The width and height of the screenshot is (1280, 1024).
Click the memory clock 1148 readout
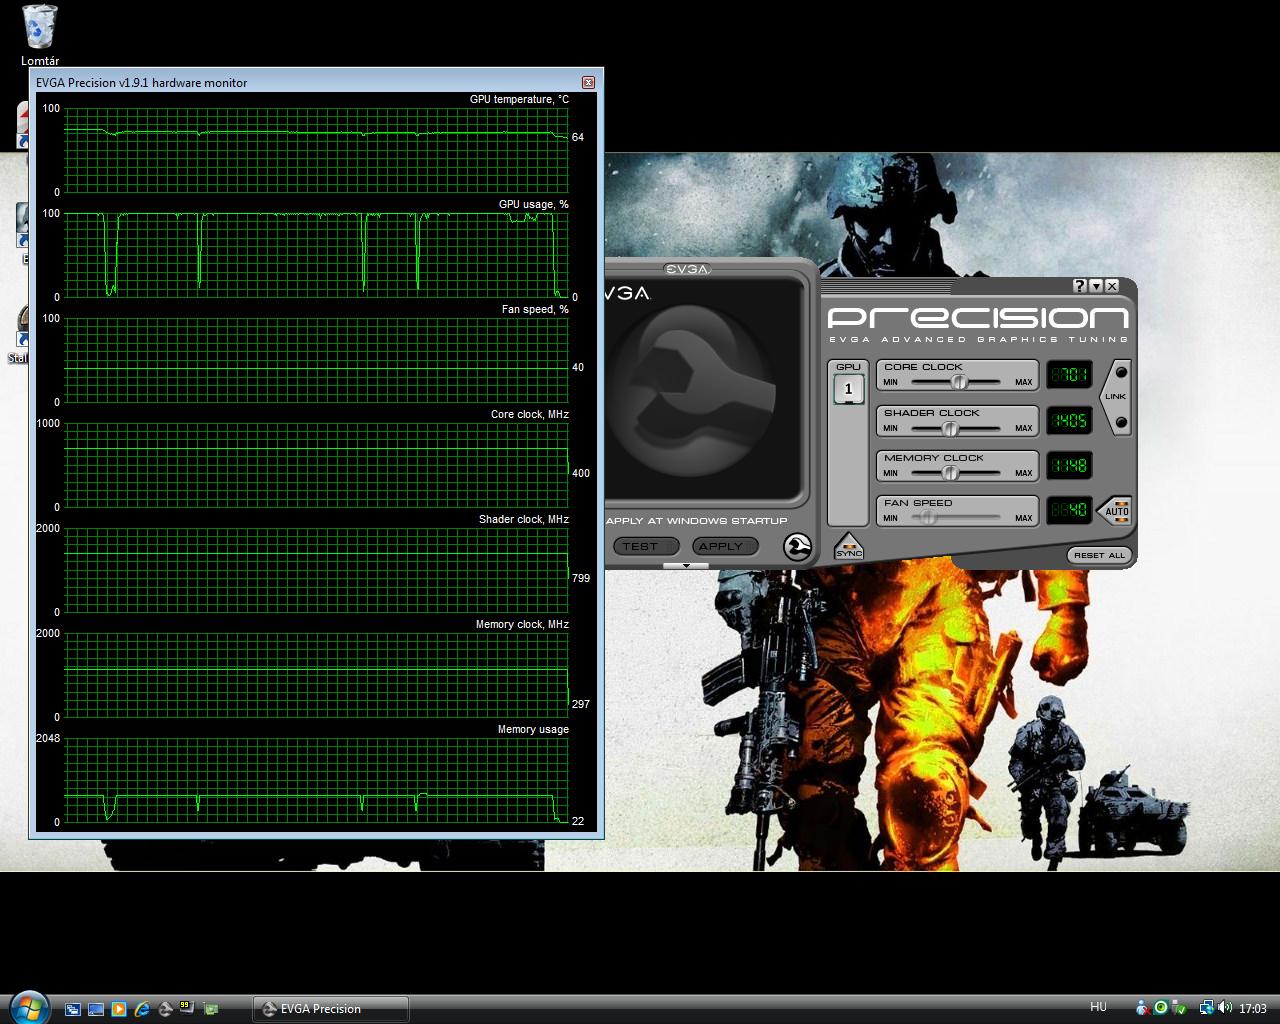coord(1069,466)
